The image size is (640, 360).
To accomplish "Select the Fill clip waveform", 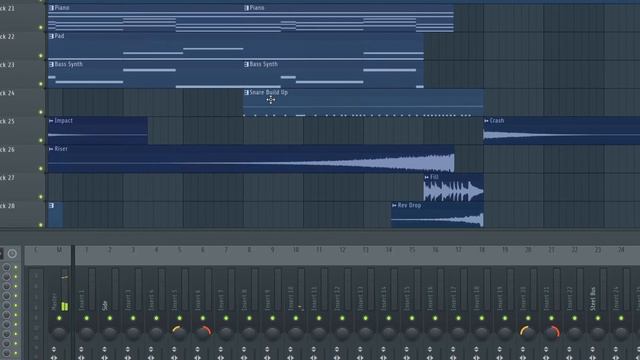I will pos(454,191).
